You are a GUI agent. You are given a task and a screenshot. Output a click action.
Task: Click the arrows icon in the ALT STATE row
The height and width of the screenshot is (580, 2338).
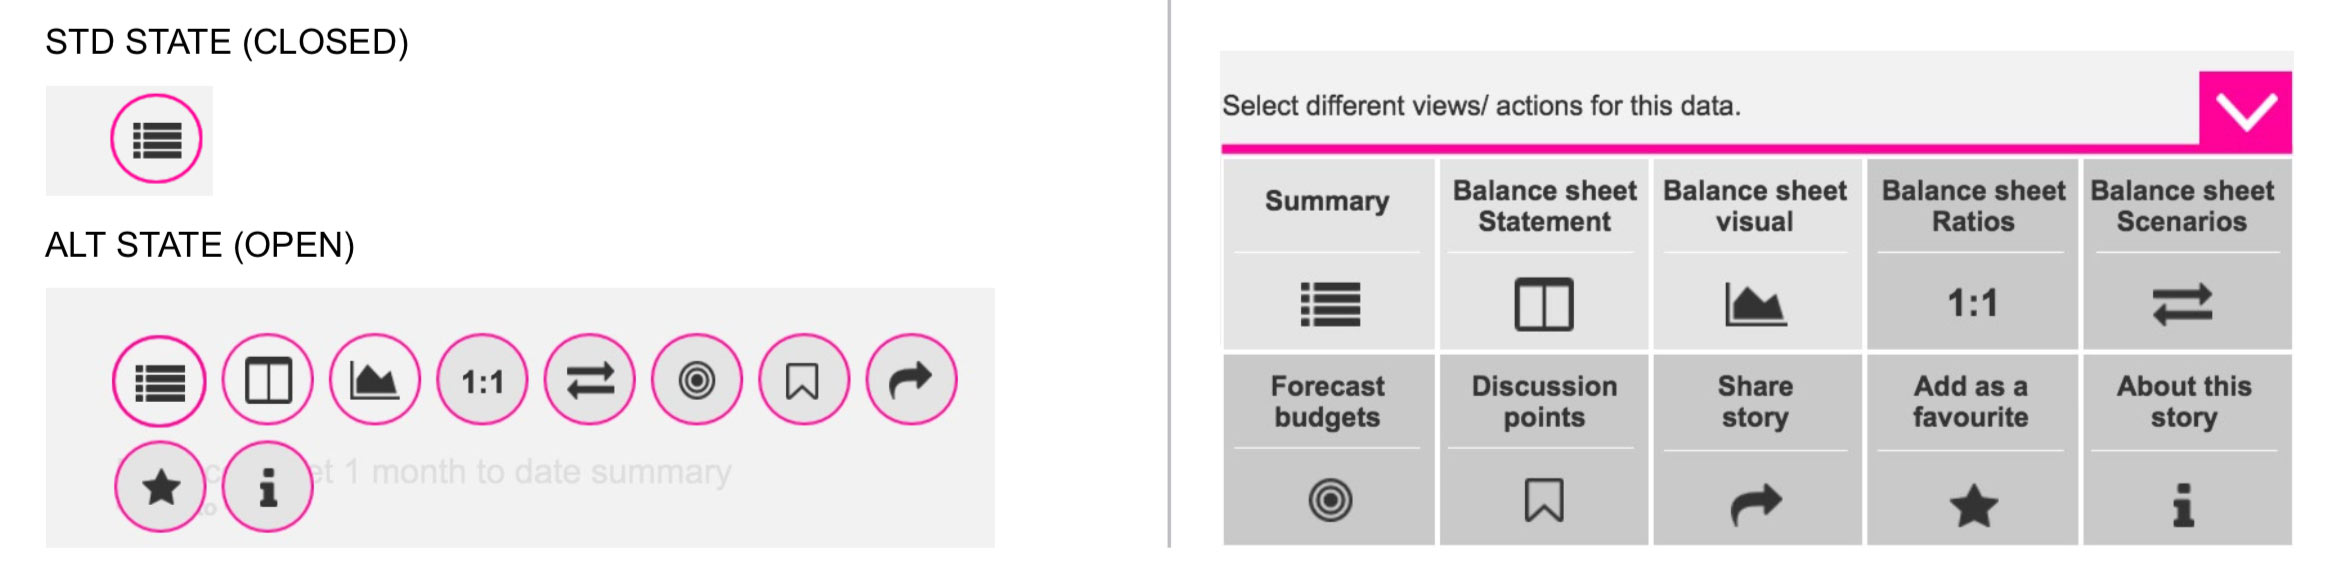tap(589, 380)
